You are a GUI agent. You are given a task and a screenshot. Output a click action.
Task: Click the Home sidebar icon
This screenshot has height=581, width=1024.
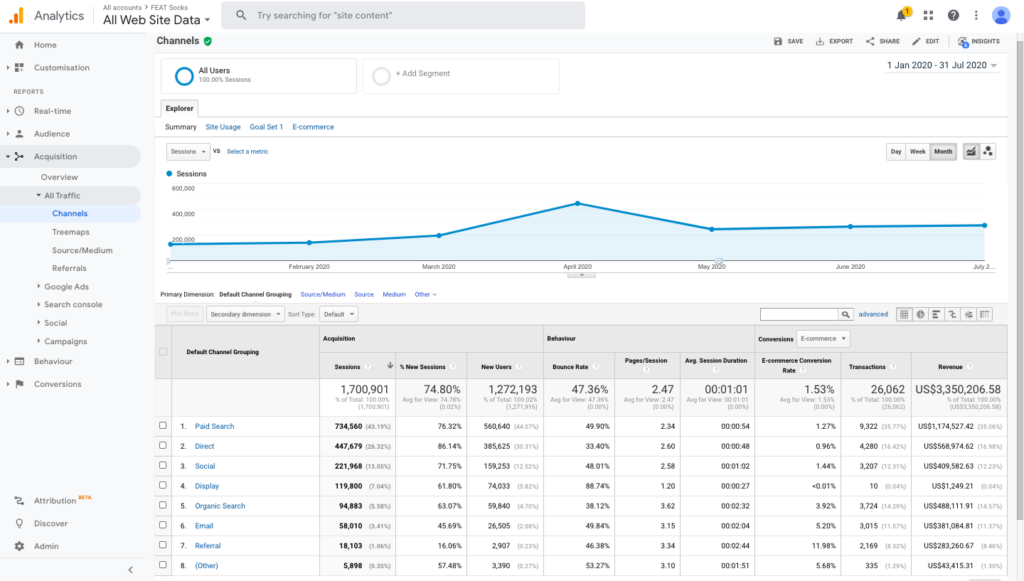(19, 45)
